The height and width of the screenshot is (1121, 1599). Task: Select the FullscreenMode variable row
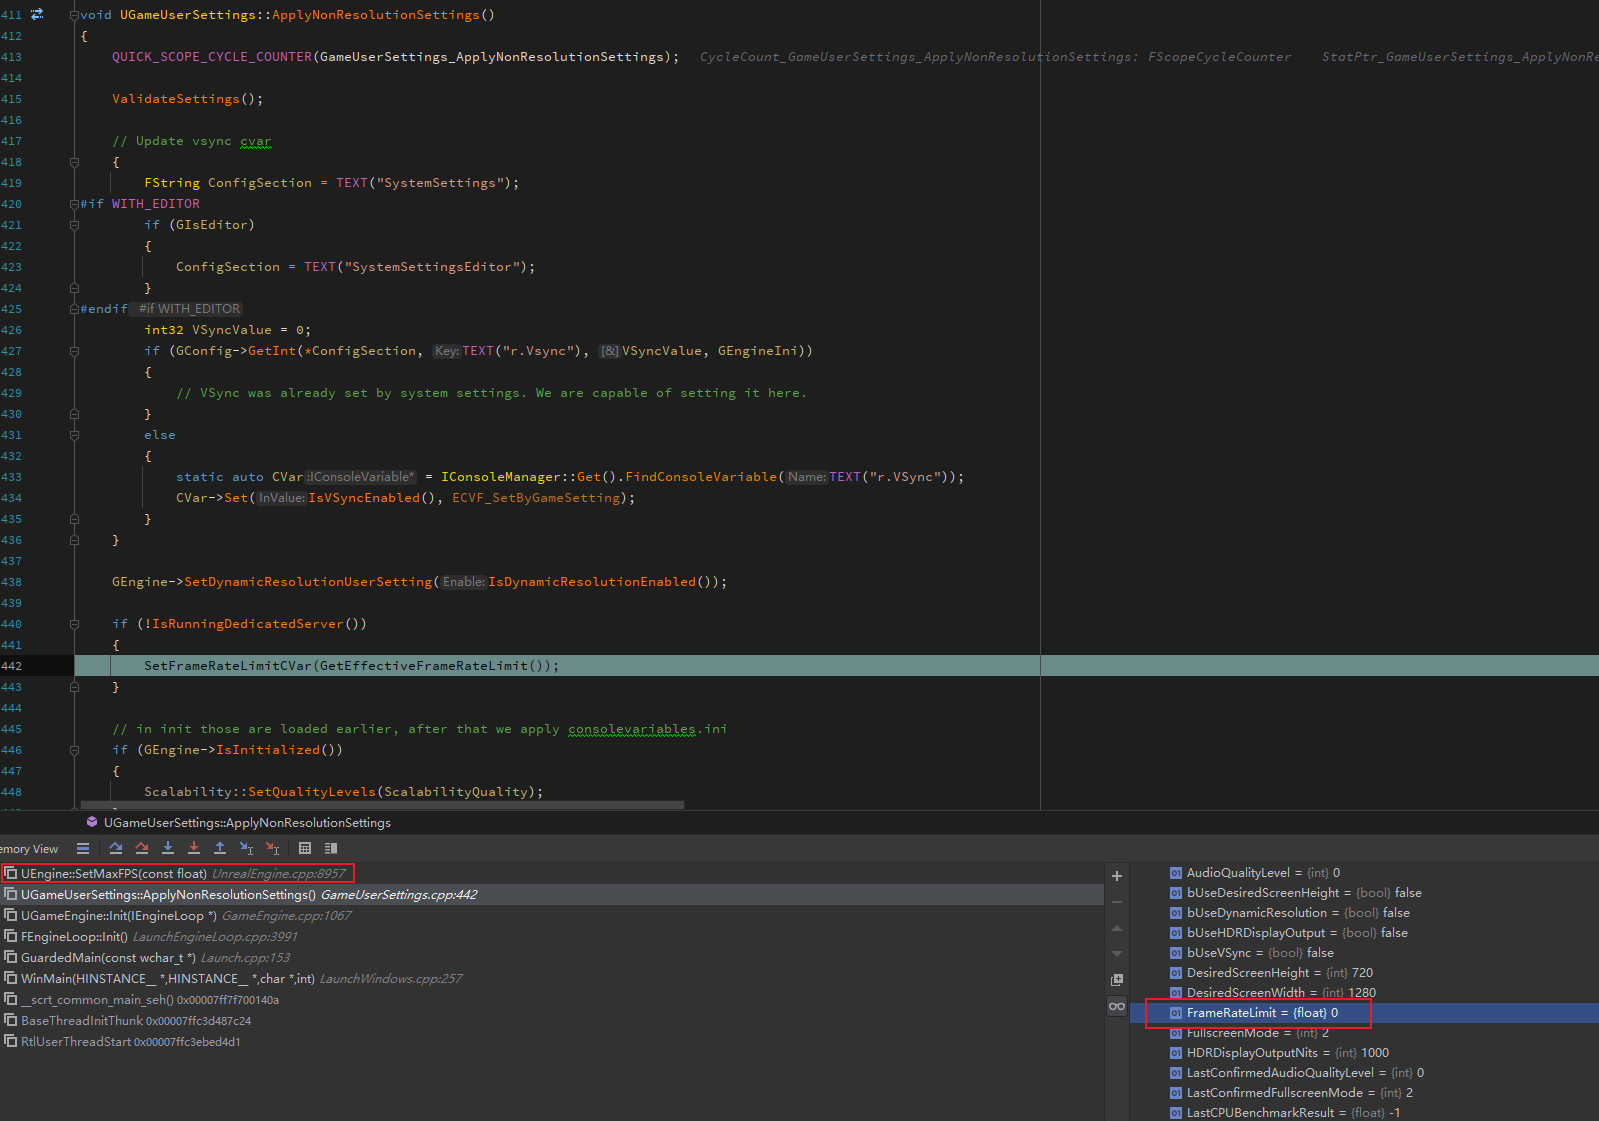point(1364,1033)
